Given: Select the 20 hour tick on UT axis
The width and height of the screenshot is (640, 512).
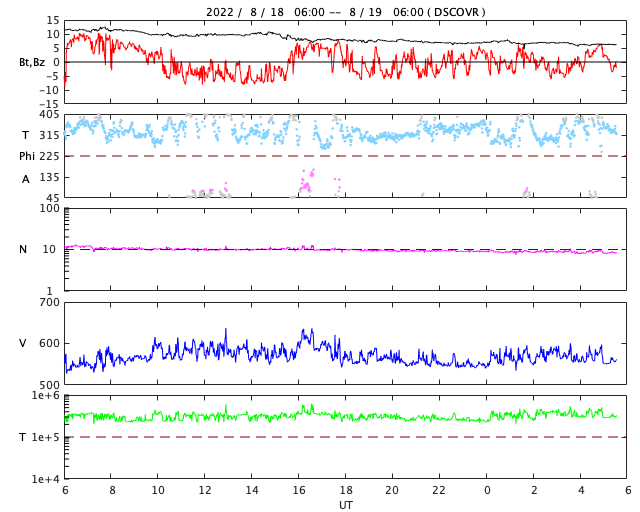Looking at the screenshot, I should 392,490.
